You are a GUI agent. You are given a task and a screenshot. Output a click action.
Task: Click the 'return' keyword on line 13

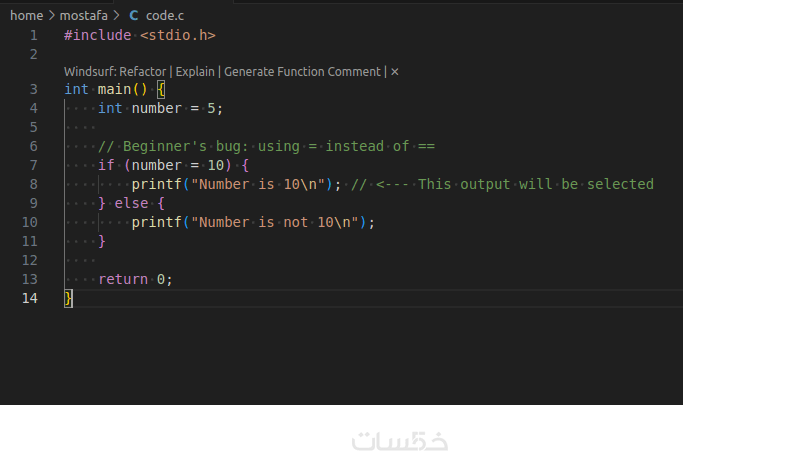tap(123, 280)
